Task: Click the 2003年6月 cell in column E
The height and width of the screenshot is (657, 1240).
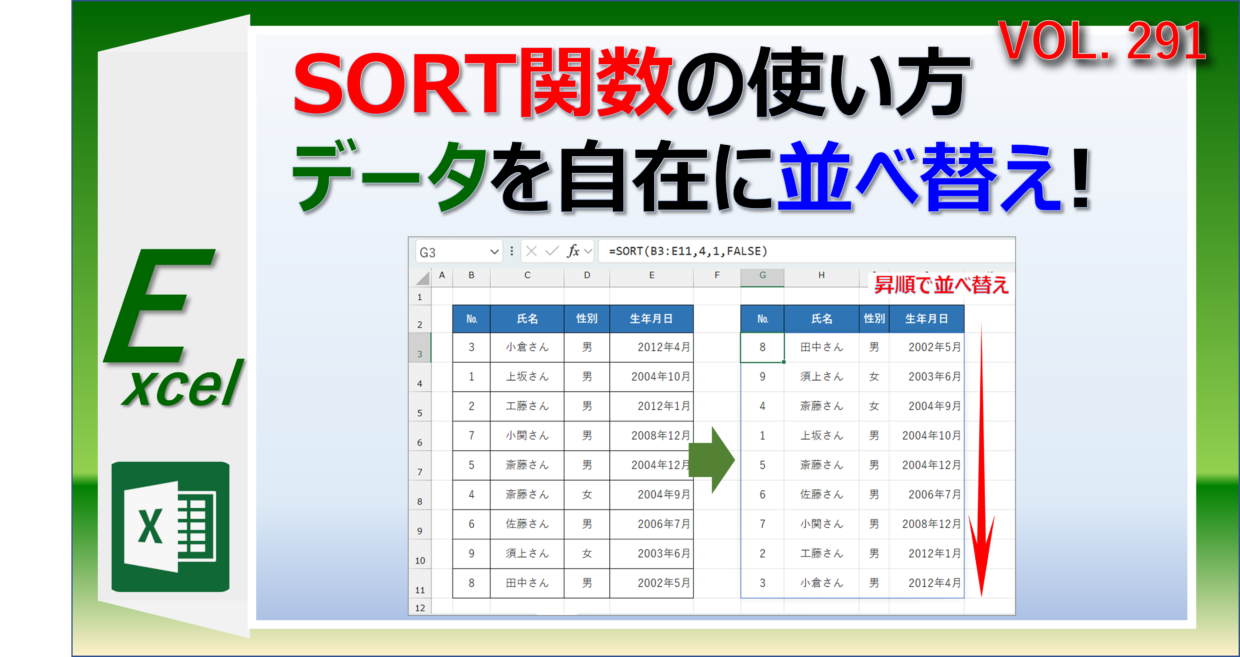Action: (x=651, y=553)
